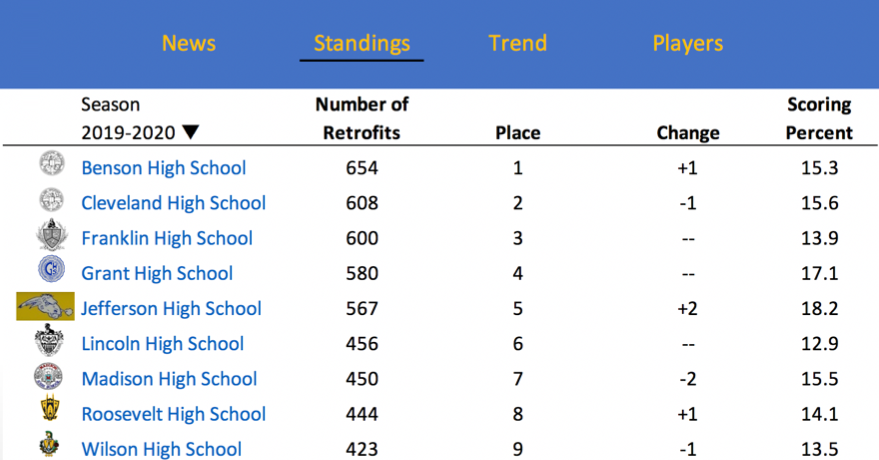
Task: Click the Scoring Percent column header
Action: click(x=819, y=118)
